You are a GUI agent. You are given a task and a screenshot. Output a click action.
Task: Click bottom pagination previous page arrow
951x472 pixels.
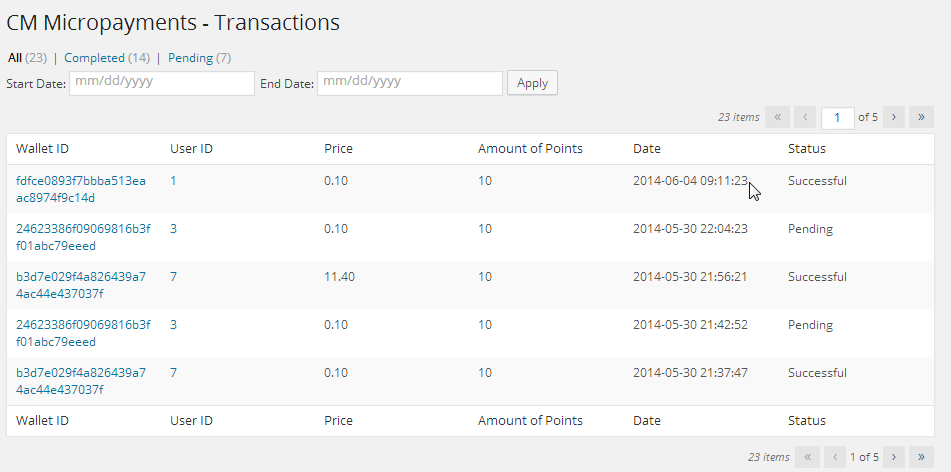click(x=835, y=457)
